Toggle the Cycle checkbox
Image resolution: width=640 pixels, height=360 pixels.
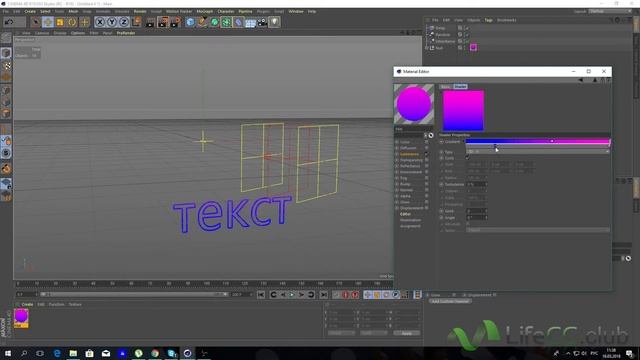pyautogui.click(x=468, y=158)
